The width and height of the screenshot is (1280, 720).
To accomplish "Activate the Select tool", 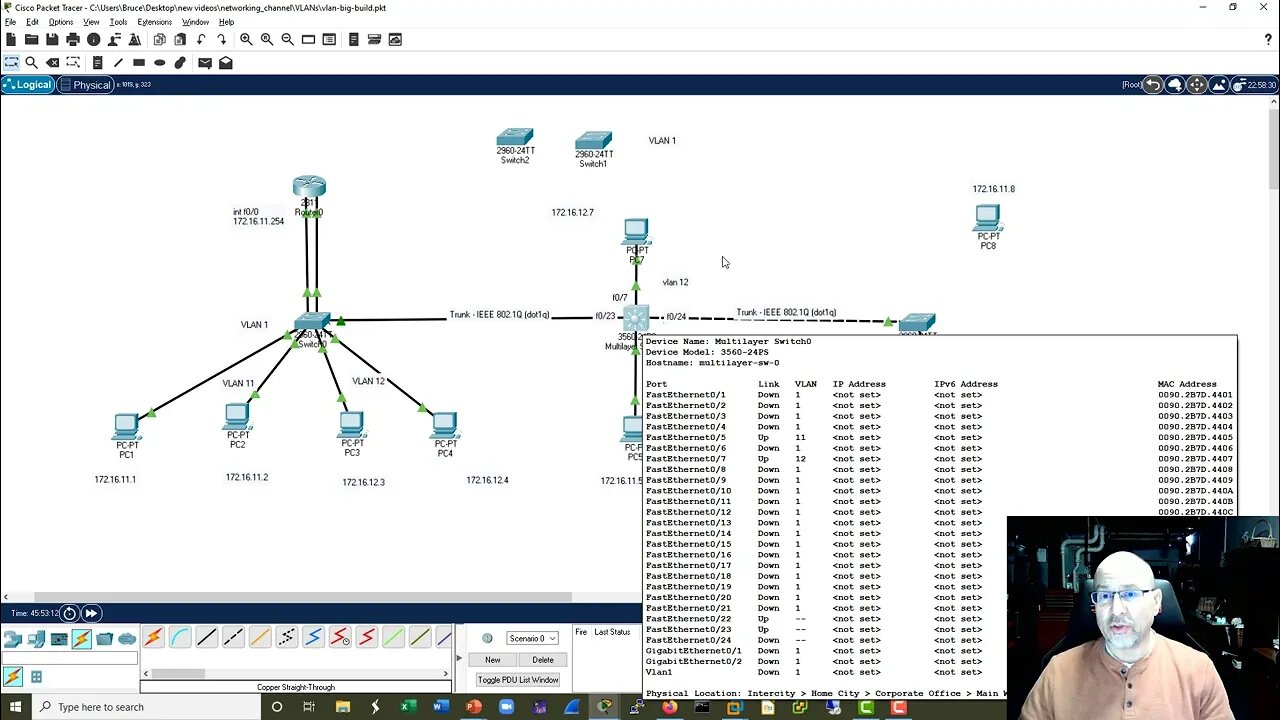I will pos(11,62).
